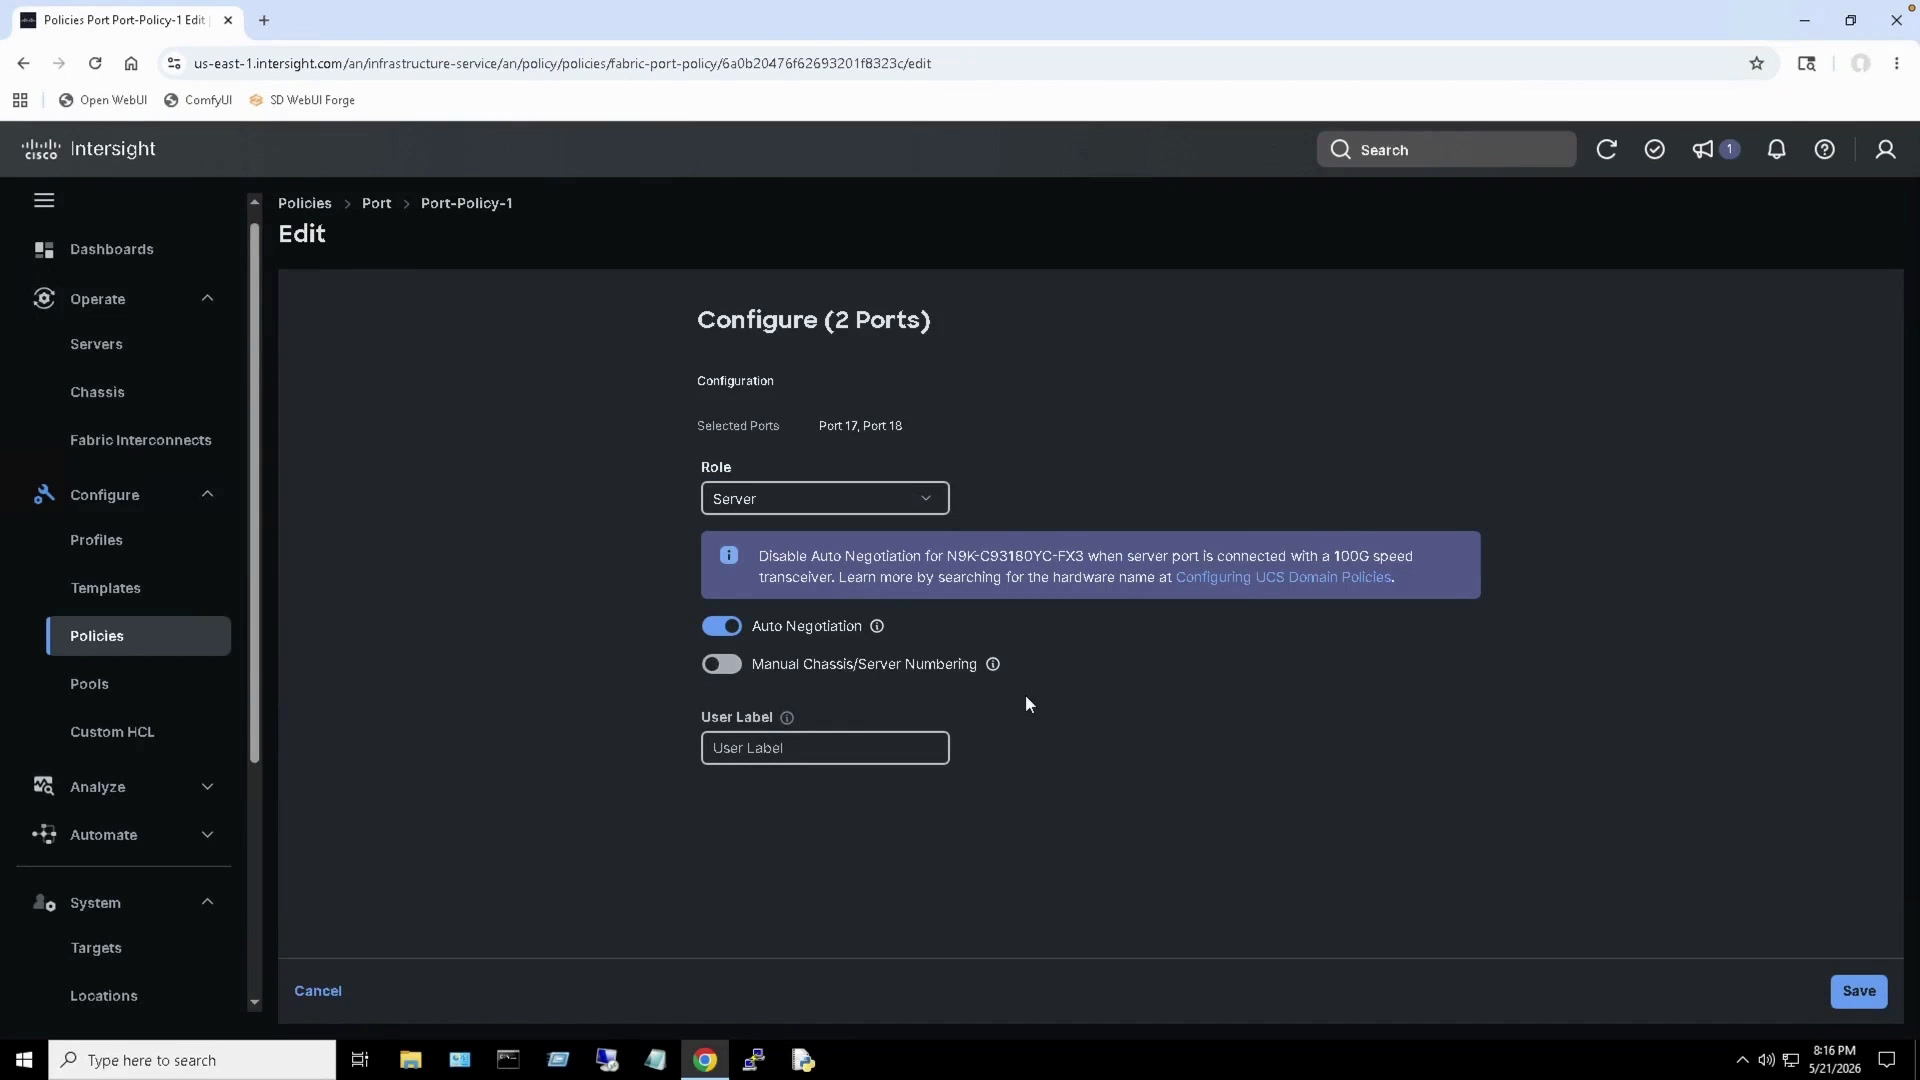Click the Port breadcrumb link

point(376,204)
